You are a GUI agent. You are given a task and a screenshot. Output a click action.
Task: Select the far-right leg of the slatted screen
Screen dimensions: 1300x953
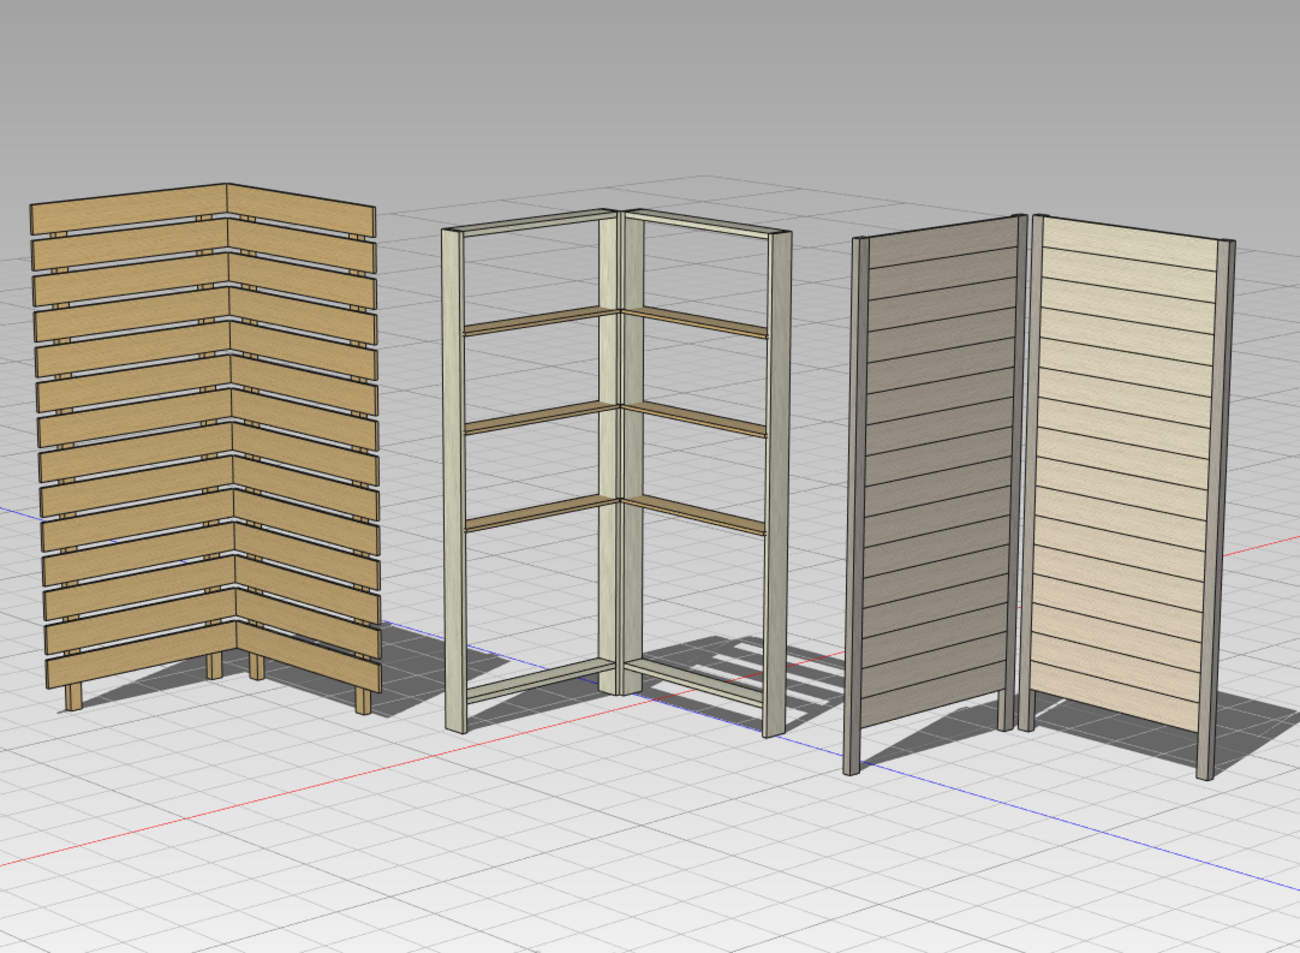coord(363,699)
